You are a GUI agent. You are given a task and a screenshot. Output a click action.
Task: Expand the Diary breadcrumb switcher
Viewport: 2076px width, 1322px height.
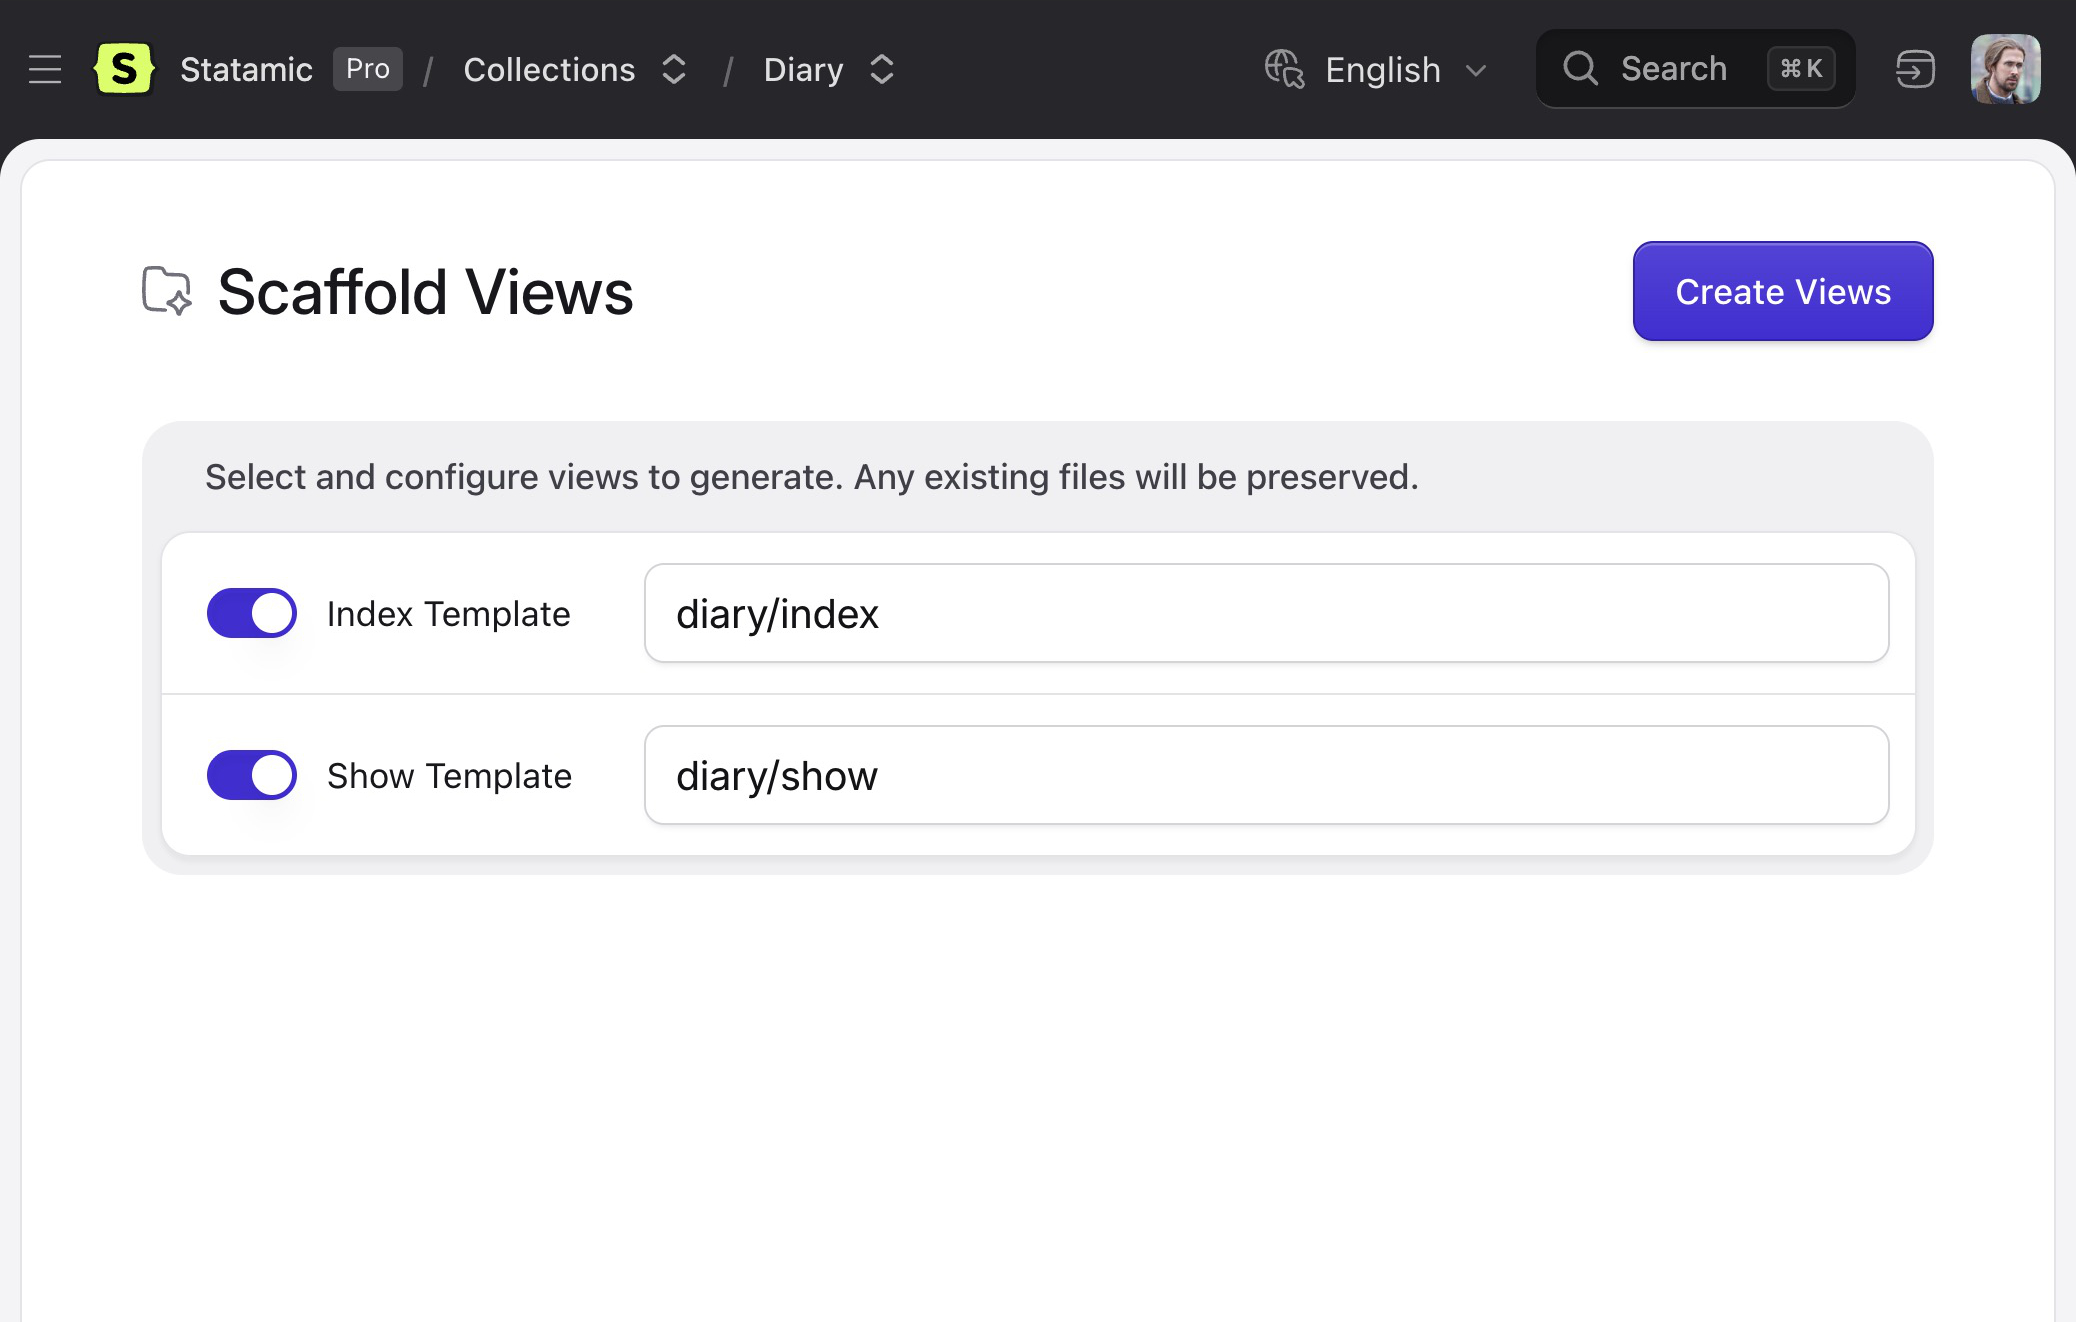coord(881,69)
